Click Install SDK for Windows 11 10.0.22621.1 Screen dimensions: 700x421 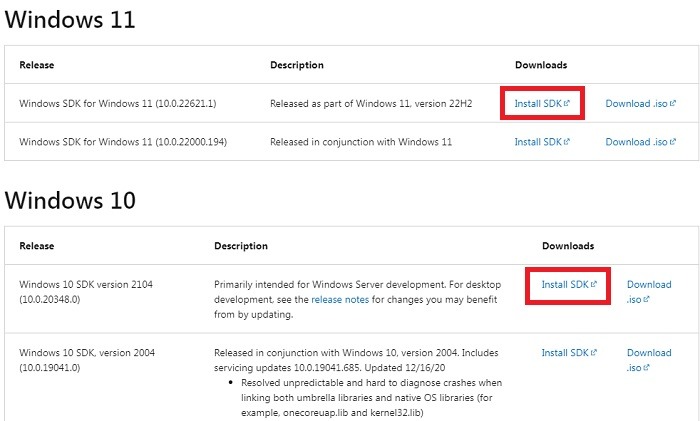tap(542, 104)
